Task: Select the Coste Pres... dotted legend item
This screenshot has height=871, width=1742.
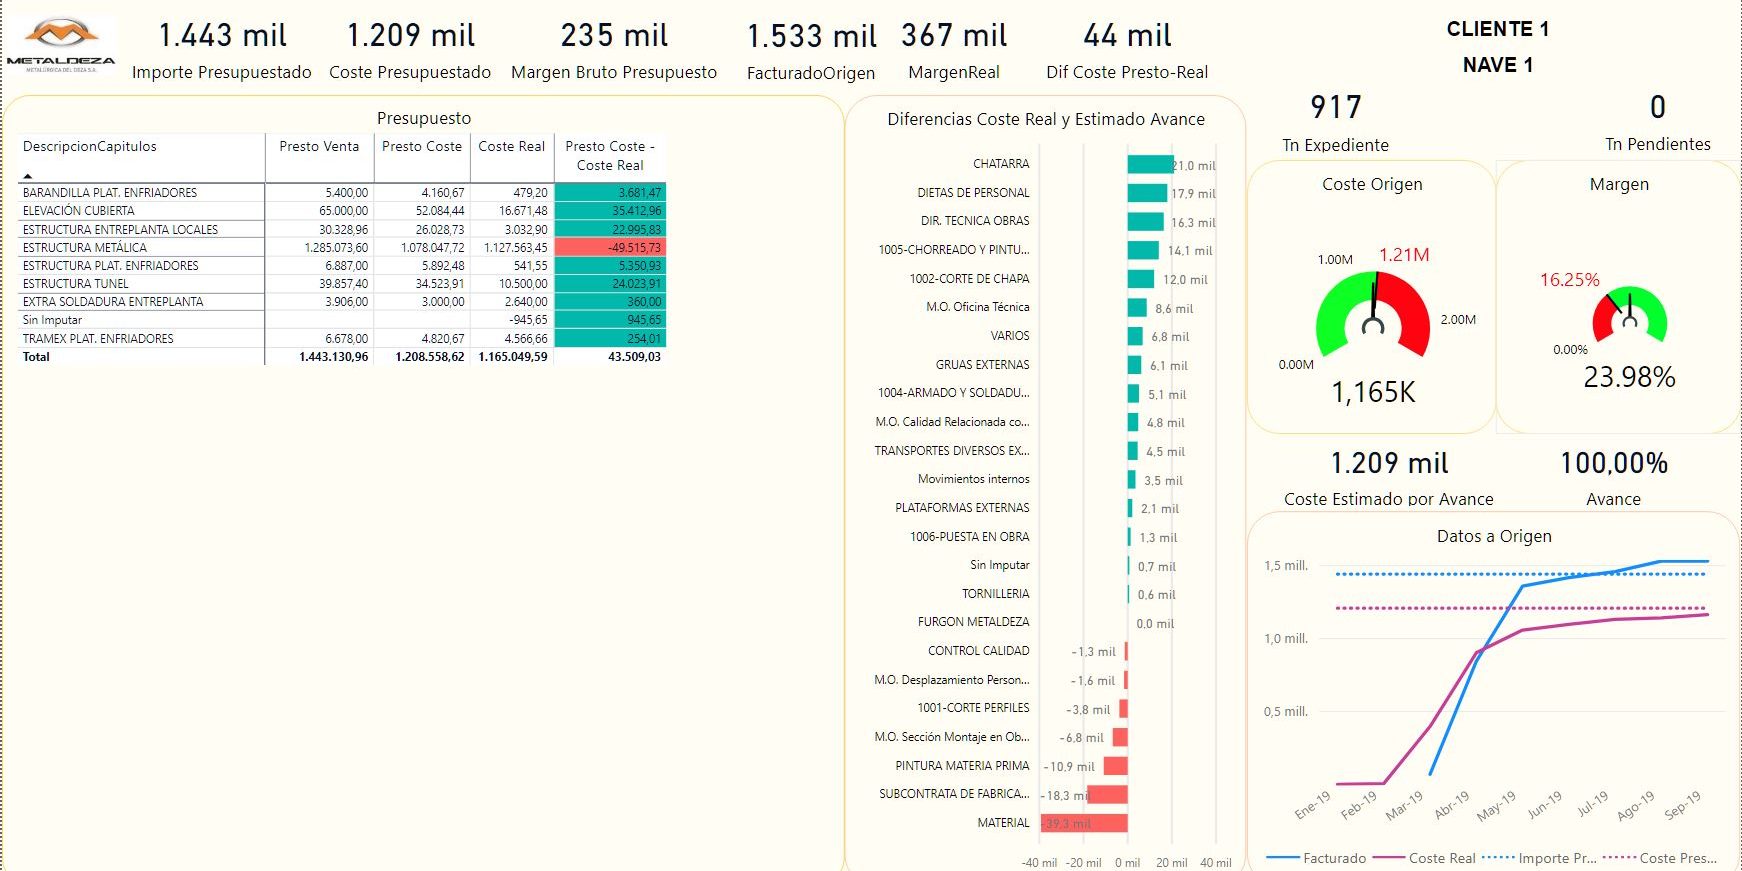Action: point(1660,858)
